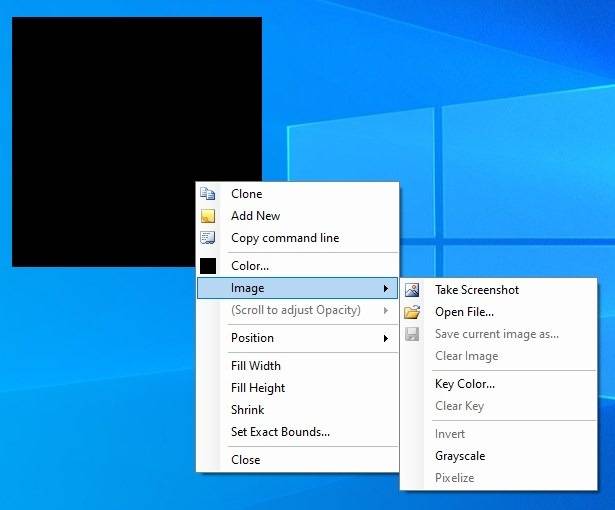Select Pixelize in the Image submenu
615x510 pixels.
499,478
